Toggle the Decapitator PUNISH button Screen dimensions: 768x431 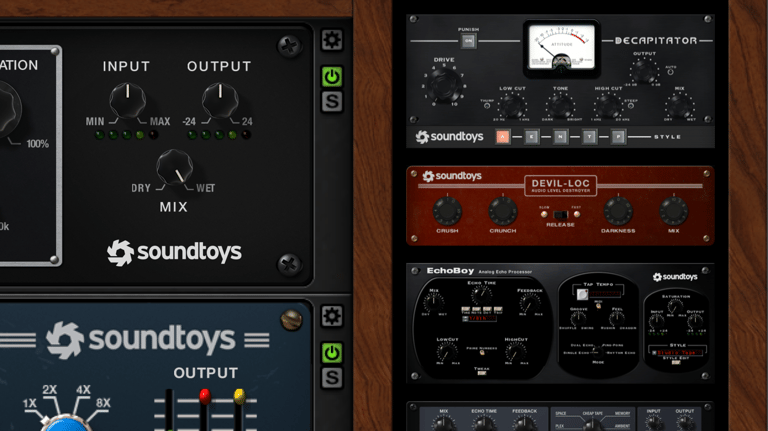(x=468, y=41)
